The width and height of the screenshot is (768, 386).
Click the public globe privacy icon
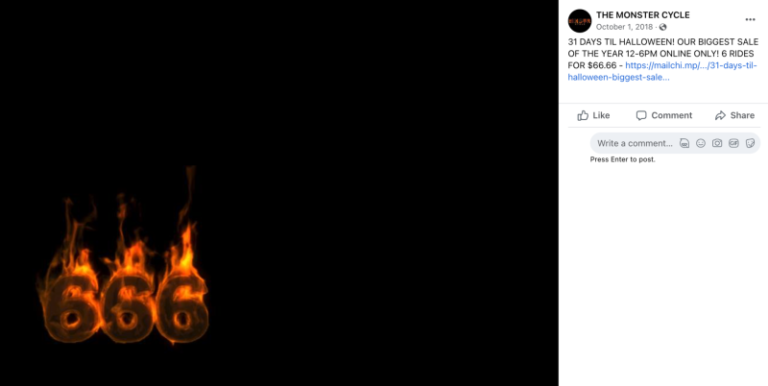[x=663, y=27]
